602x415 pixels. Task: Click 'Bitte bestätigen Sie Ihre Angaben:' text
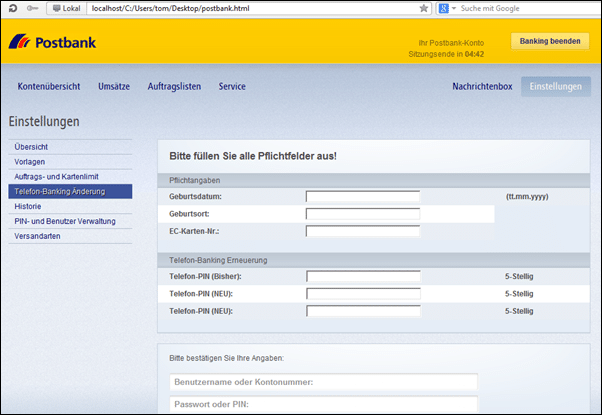point(227,358)
